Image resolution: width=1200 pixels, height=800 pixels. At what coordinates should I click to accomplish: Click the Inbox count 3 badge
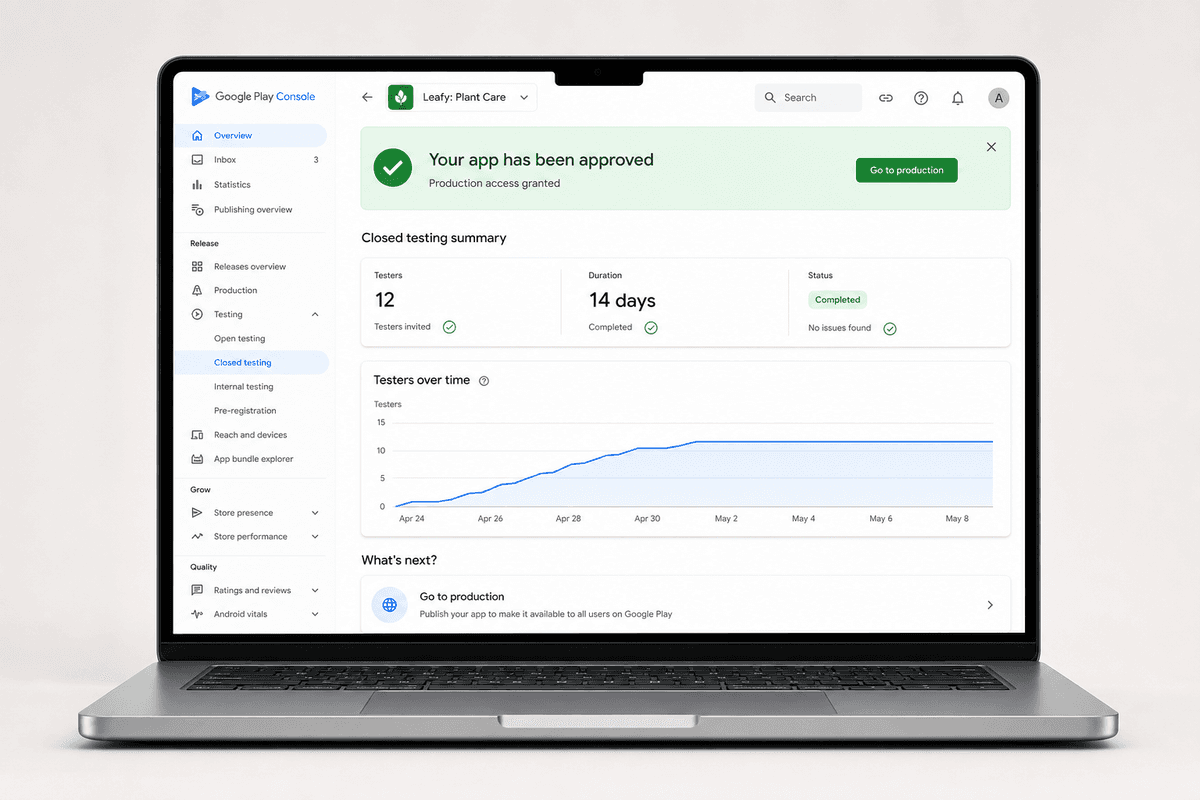point(316,160)
